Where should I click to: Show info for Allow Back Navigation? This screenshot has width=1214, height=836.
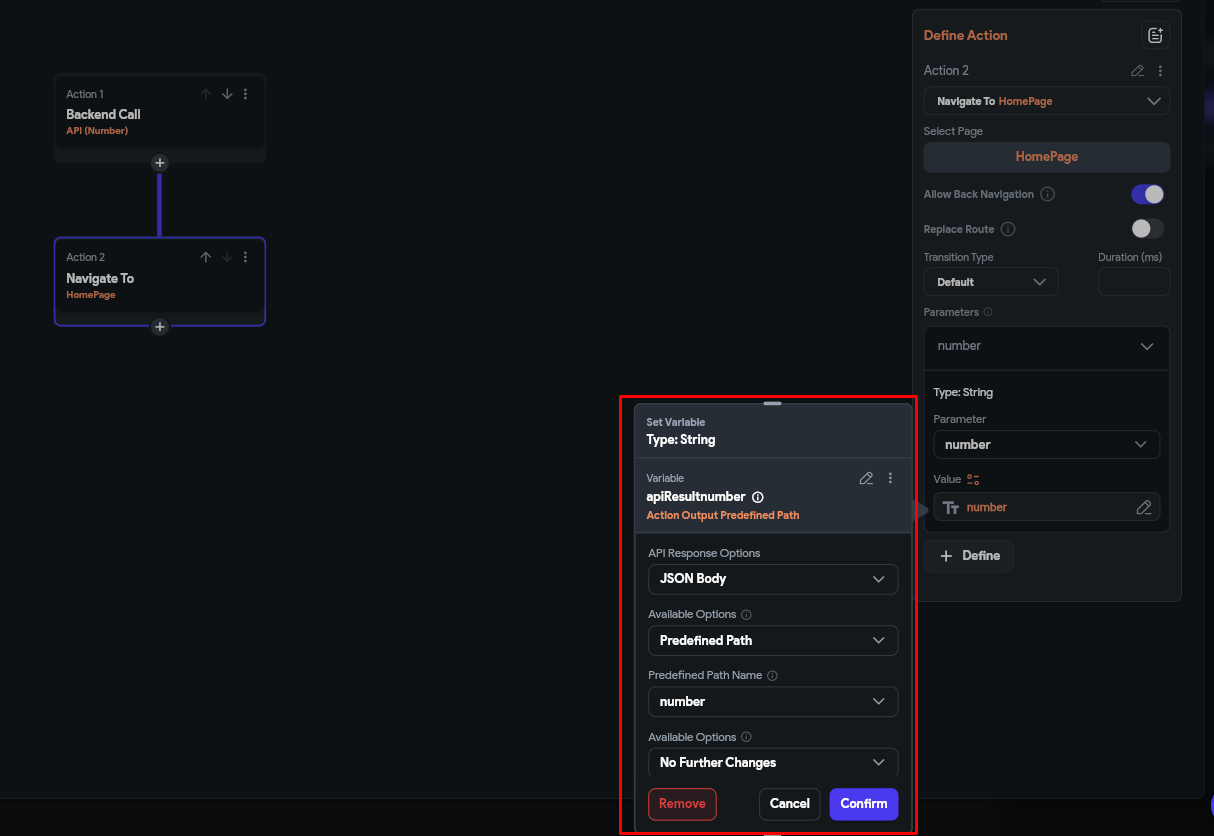(x=1047, y=194)
